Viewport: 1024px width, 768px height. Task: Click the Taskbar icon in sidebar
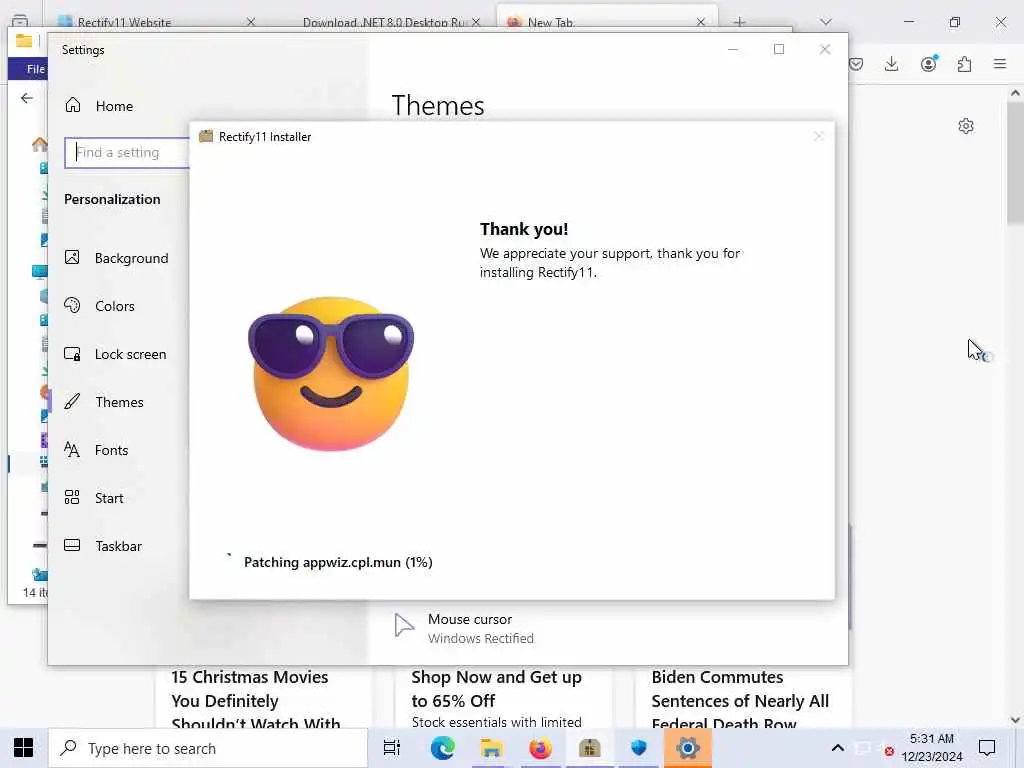(x=72, y=545)
